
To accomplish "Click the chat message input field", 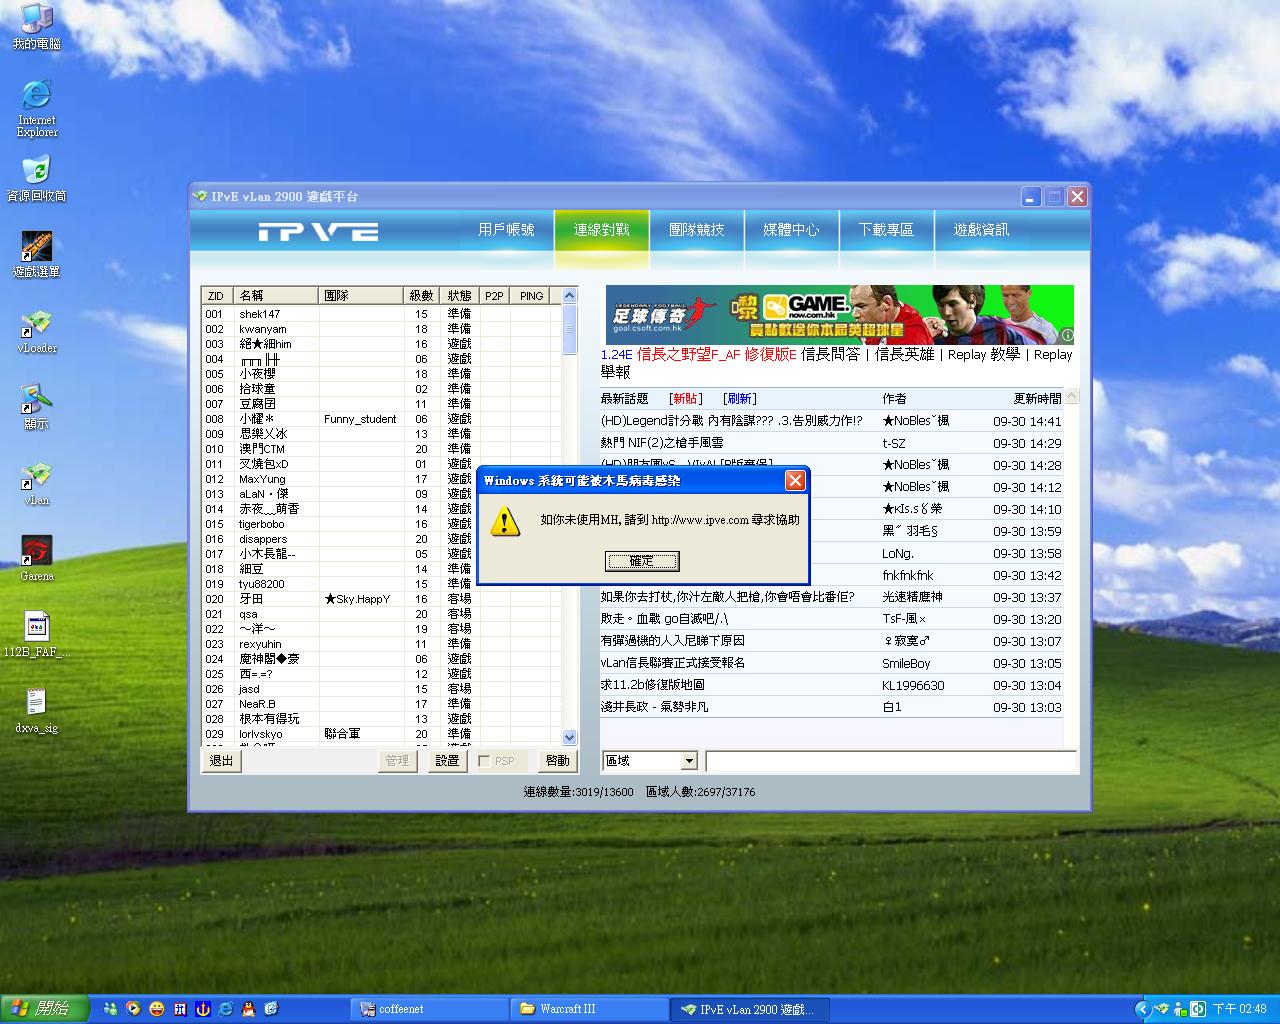I will point(891,761).
